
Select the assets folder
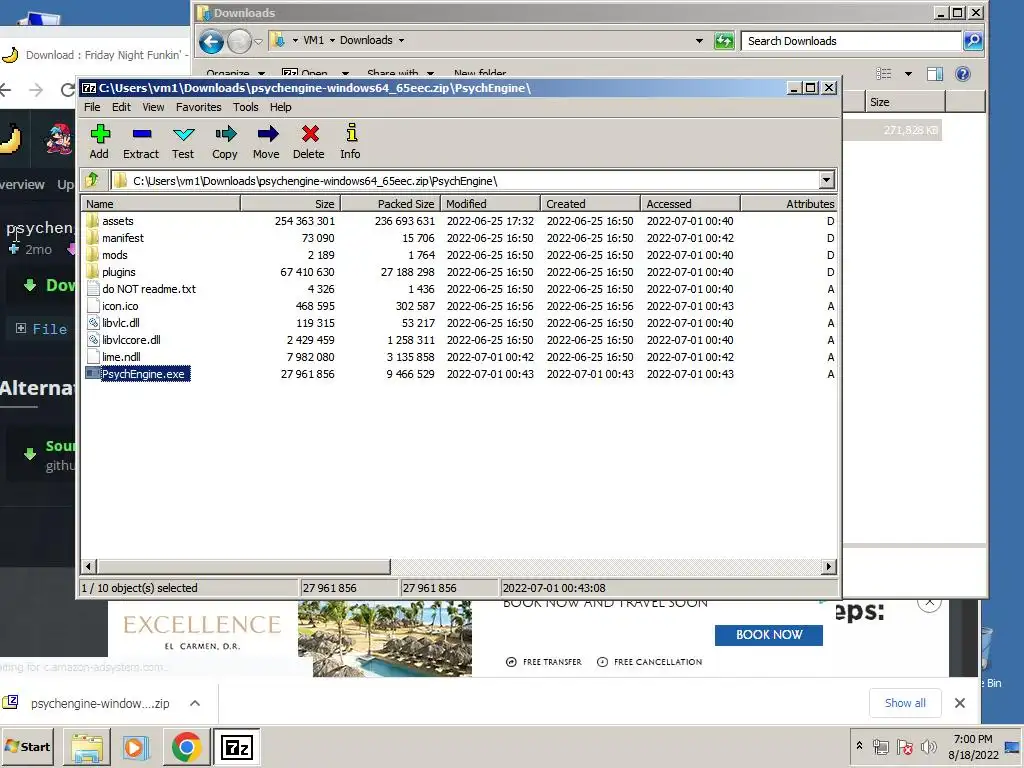(118, 221)
